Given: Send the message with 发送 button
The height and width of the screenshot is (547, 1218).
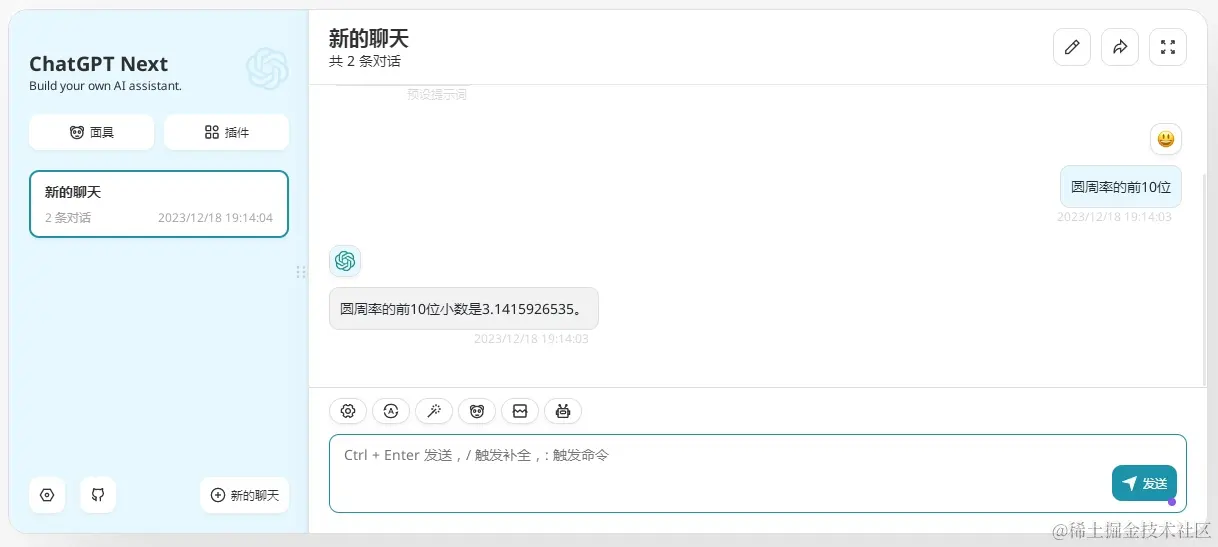Looking at the screenshot, I should pyautogui.click(x=1144, y=483).
